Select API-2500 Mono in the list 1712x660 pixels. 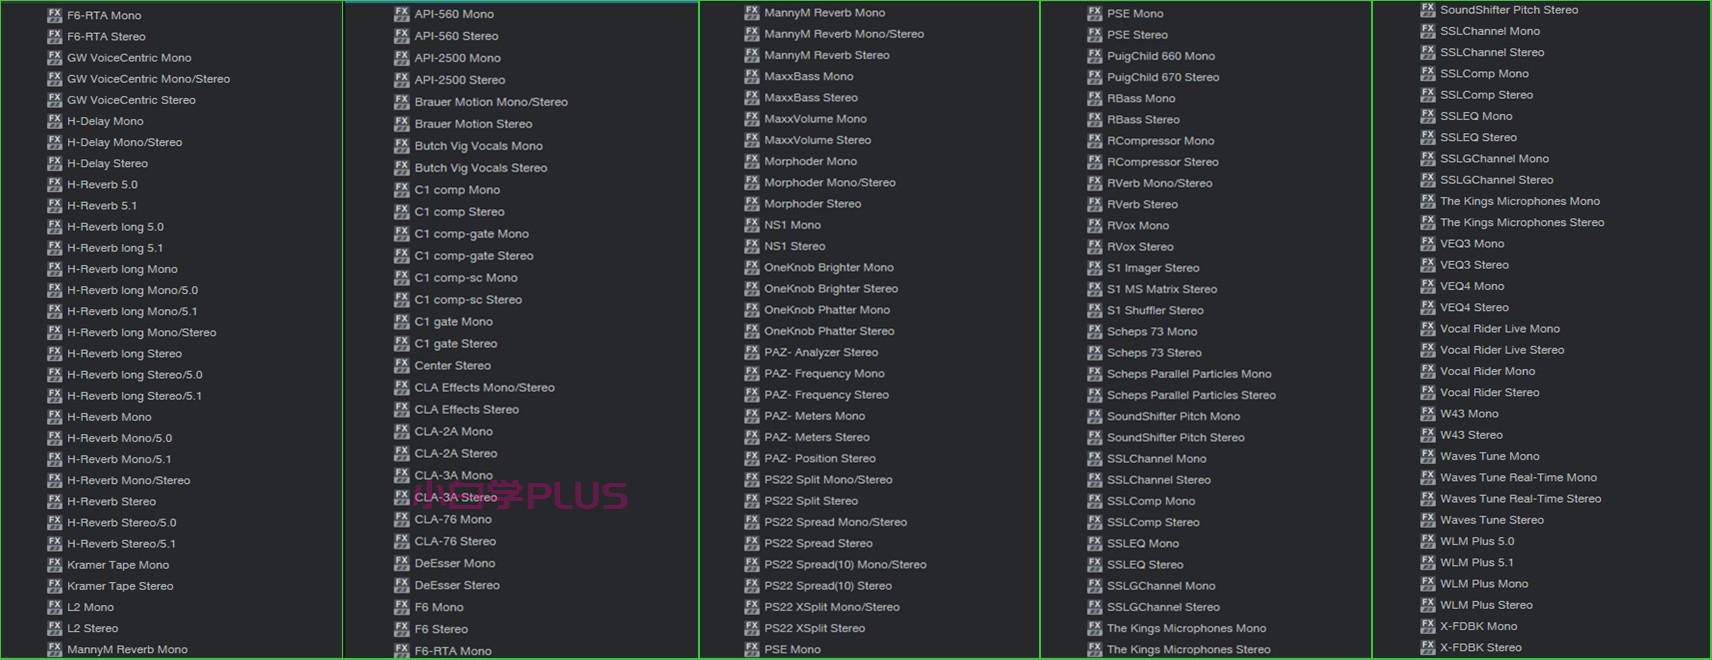coord(457,58)
